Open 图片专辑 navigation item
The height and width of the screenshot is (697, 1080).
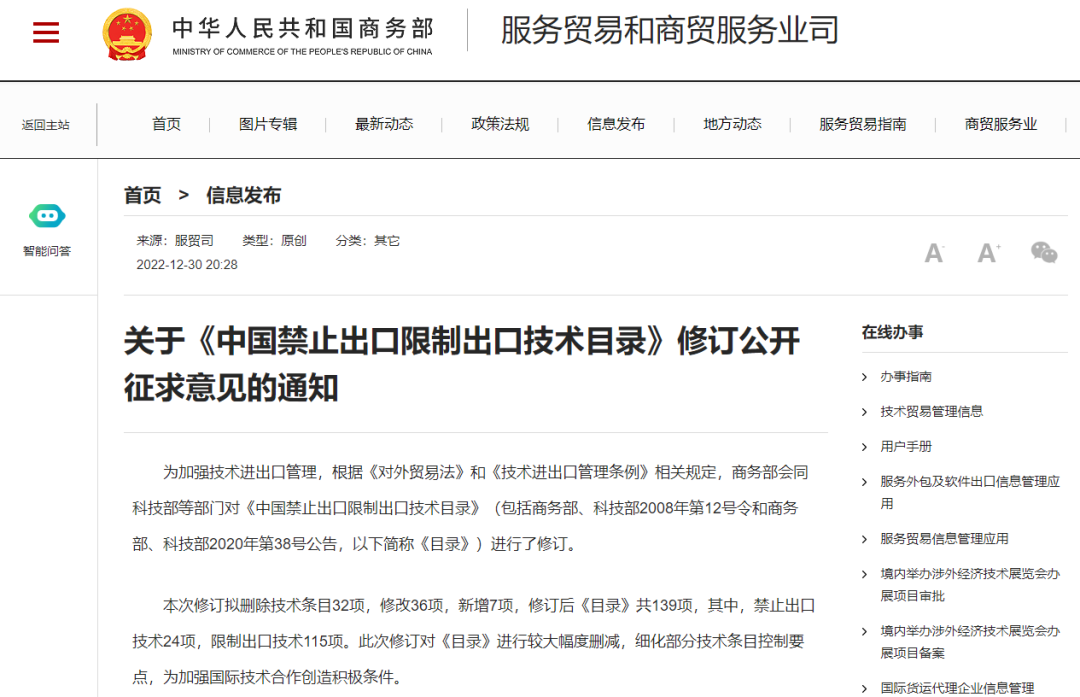tap(268, 124)
